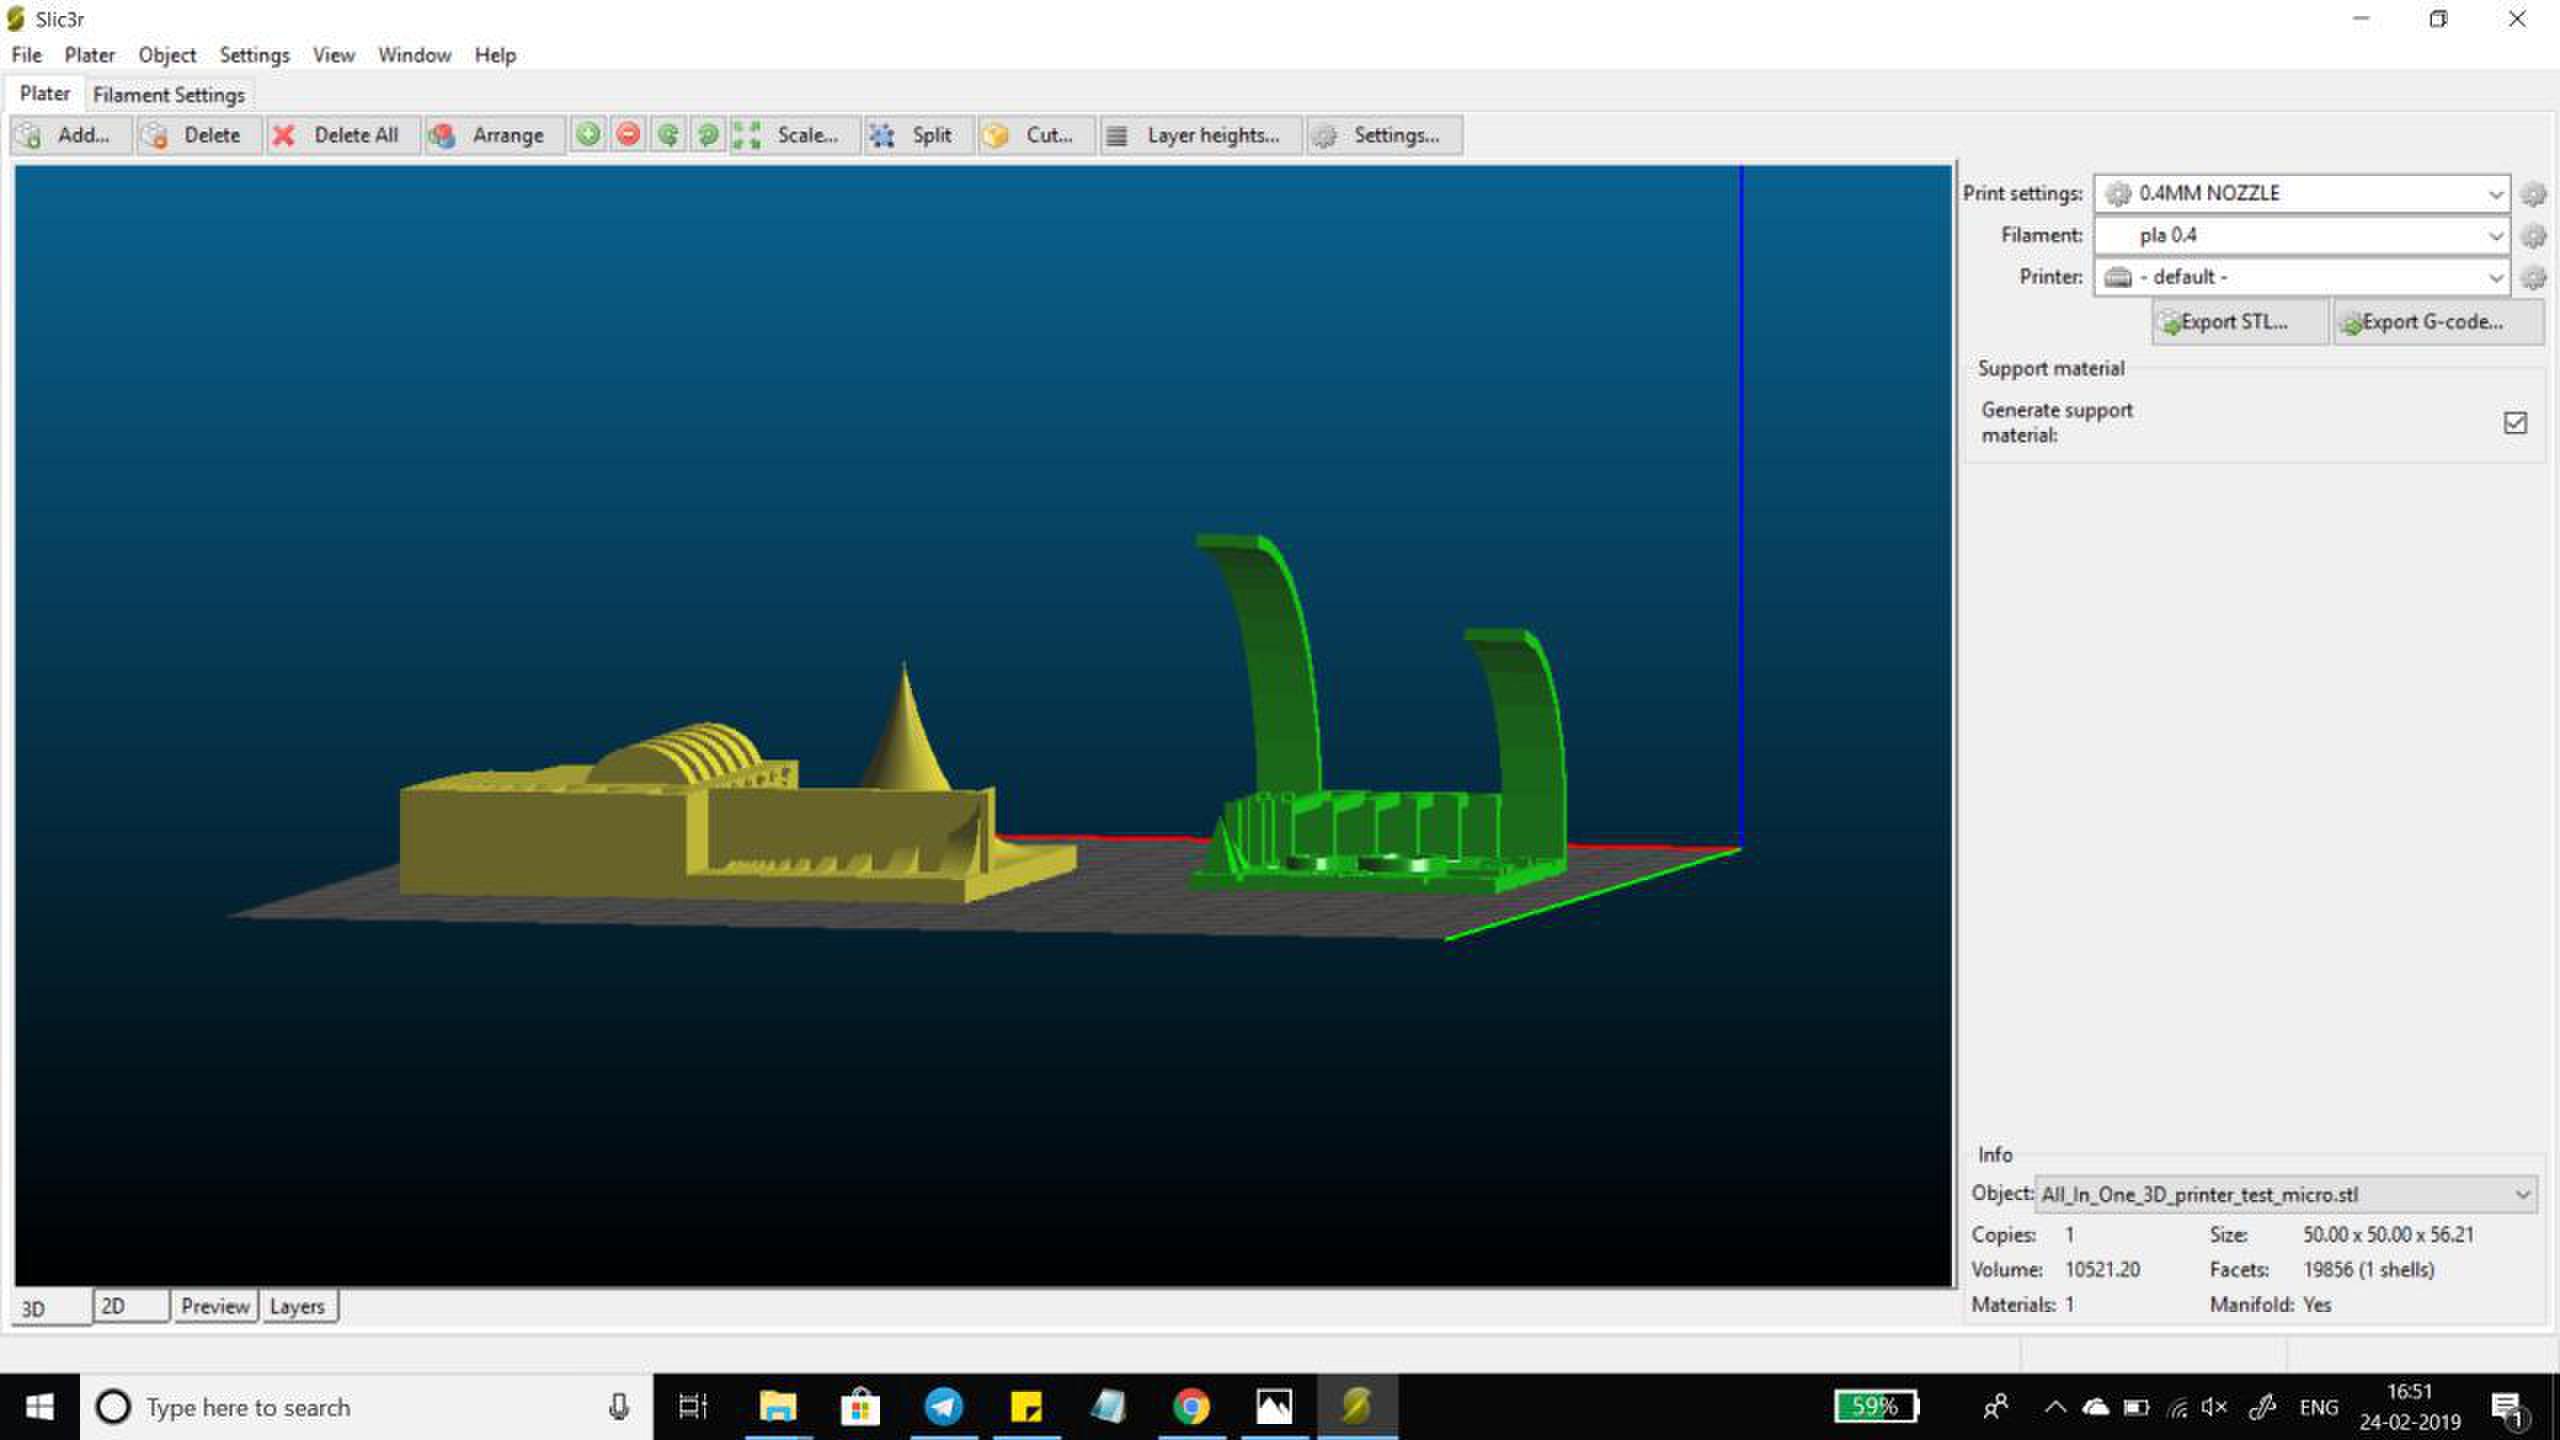Open Telegram from the taskbar
2560x1440 pixels.
click(x=942, y=1407)
